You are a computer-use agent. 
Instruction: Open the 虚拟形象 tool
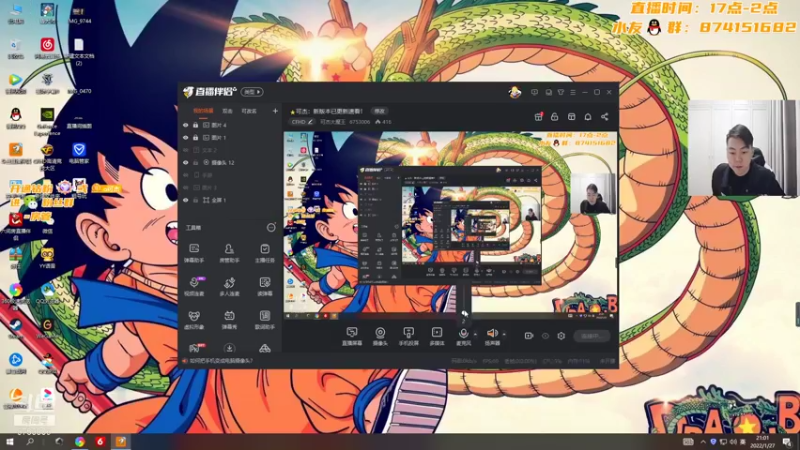(x=194, y=320)
